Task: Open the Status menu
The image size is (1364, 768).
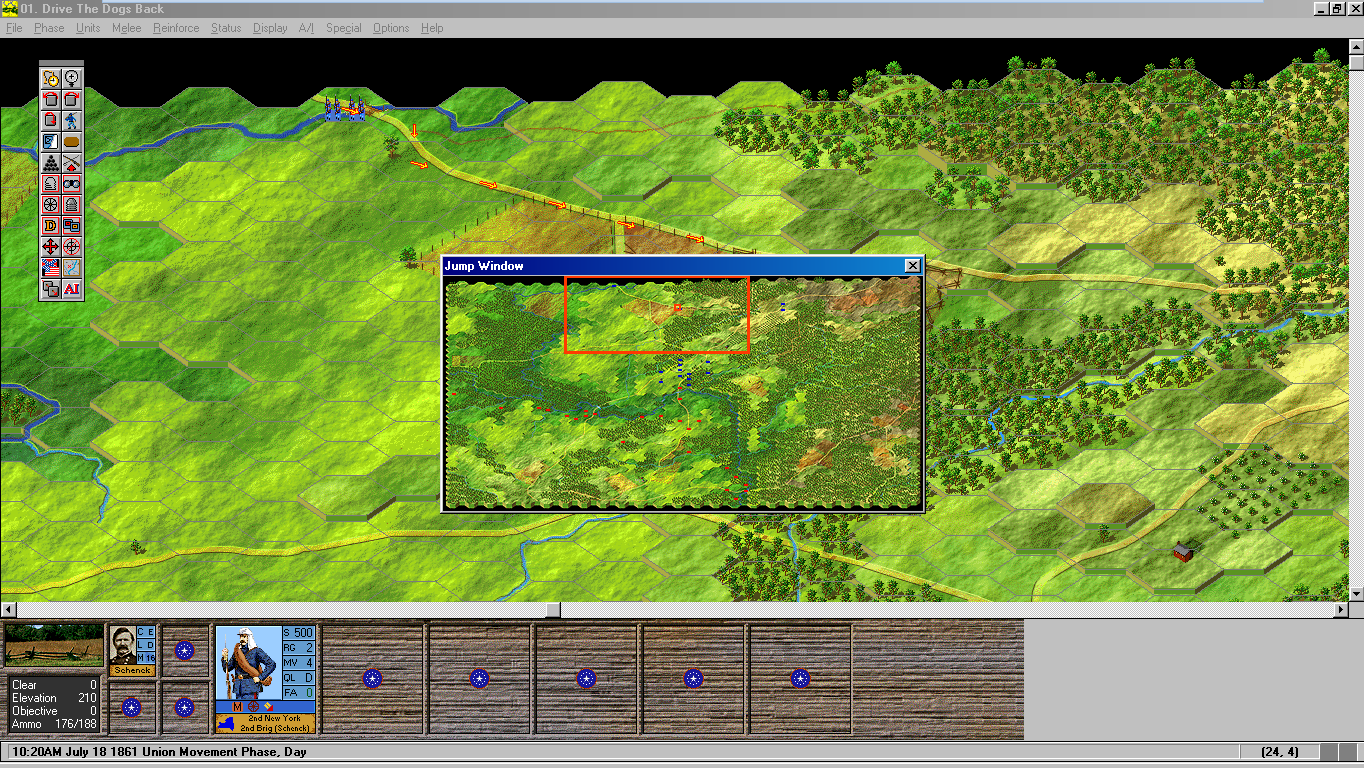Action: 226,28
